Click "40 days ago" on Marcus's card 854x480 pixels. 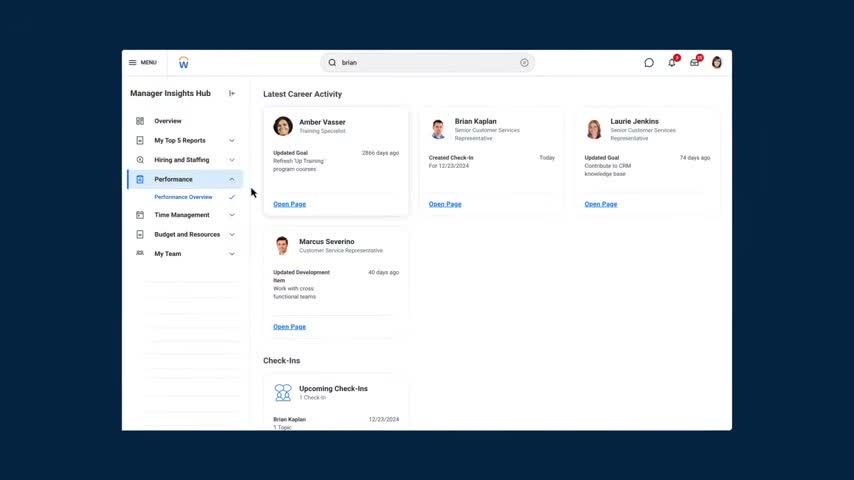point(383,272)
